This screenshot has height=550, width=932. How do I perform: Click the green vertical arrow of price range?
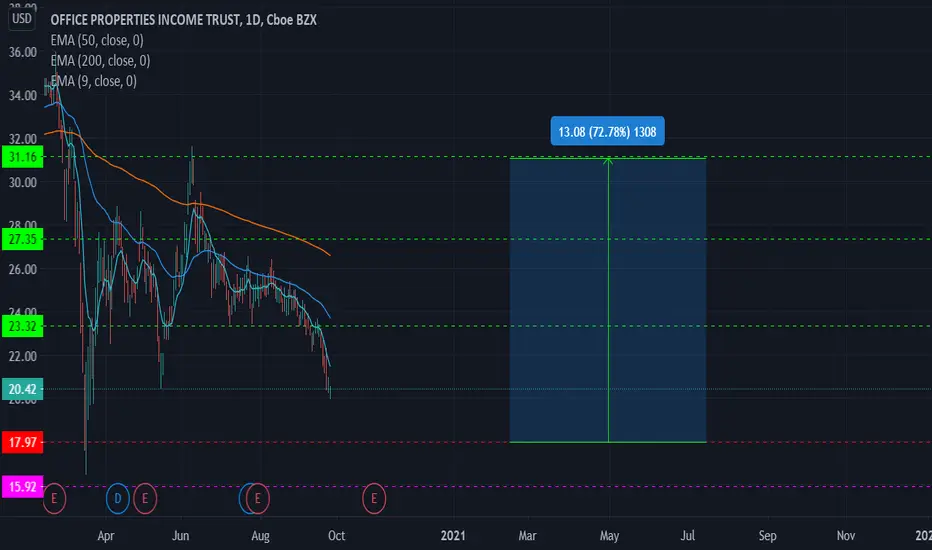[608, 300]
